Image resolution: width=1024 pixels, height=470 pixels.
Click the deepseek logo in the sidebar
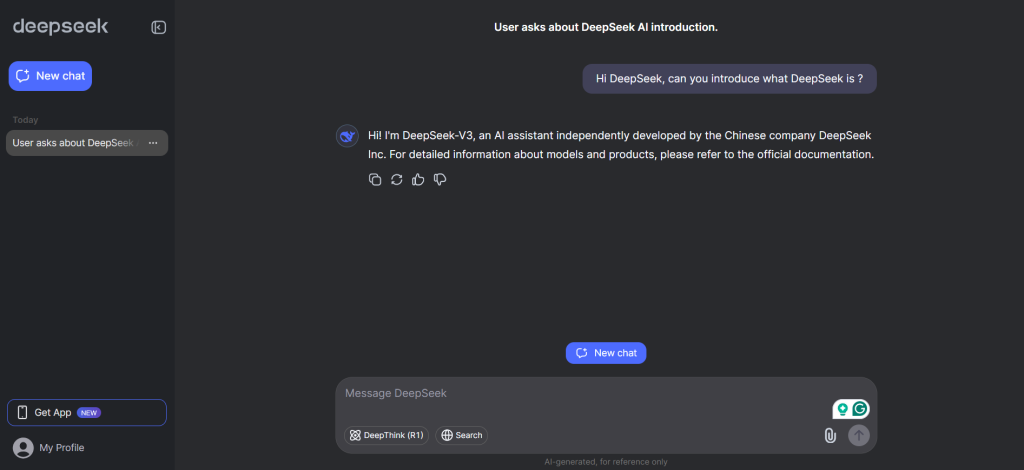[x=60, y=27]
